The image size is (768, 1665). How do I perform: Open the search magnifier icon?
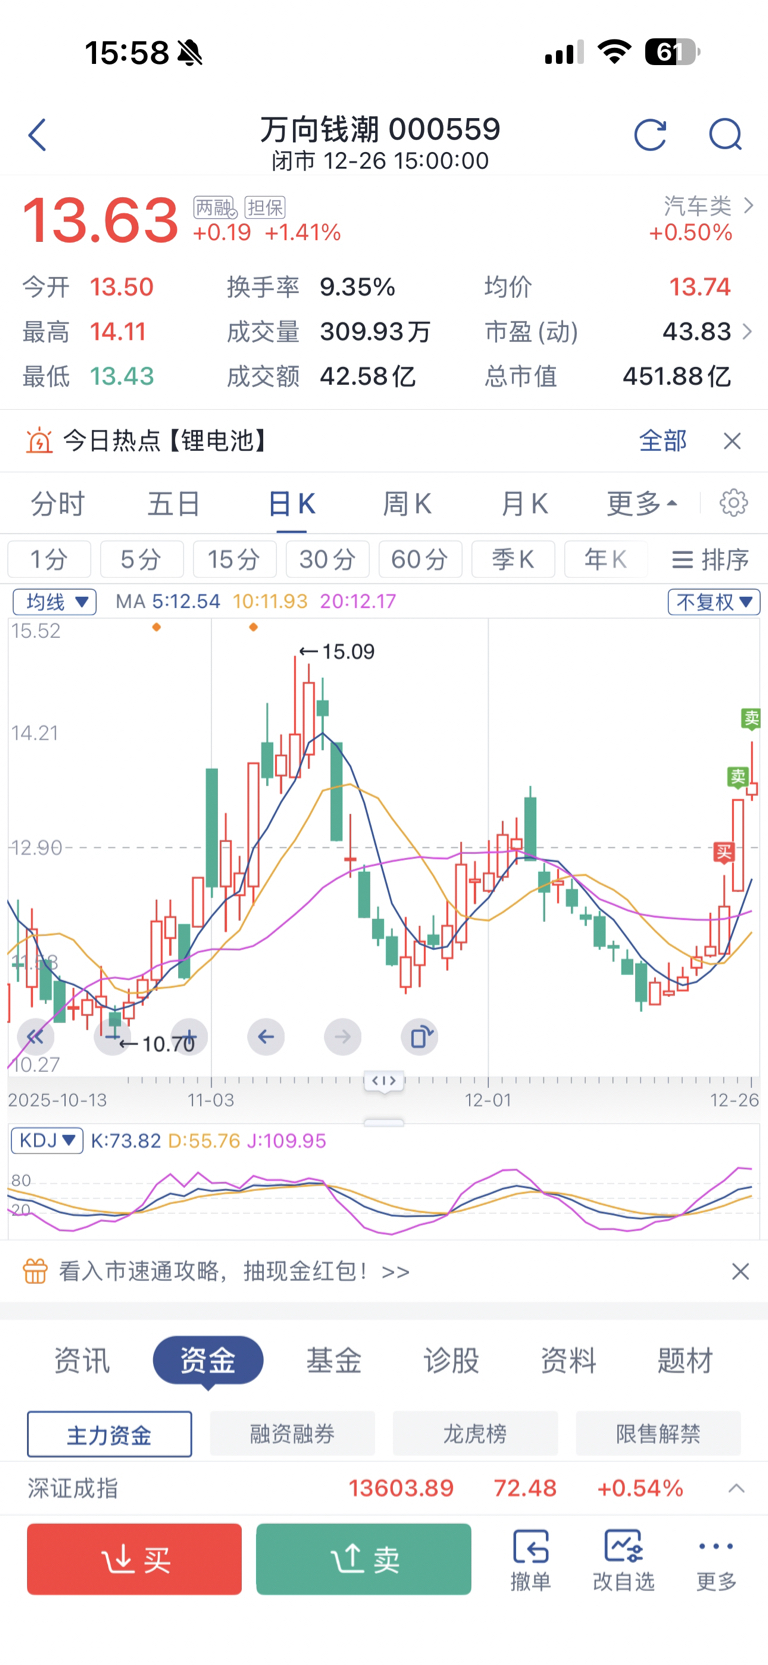725,135
